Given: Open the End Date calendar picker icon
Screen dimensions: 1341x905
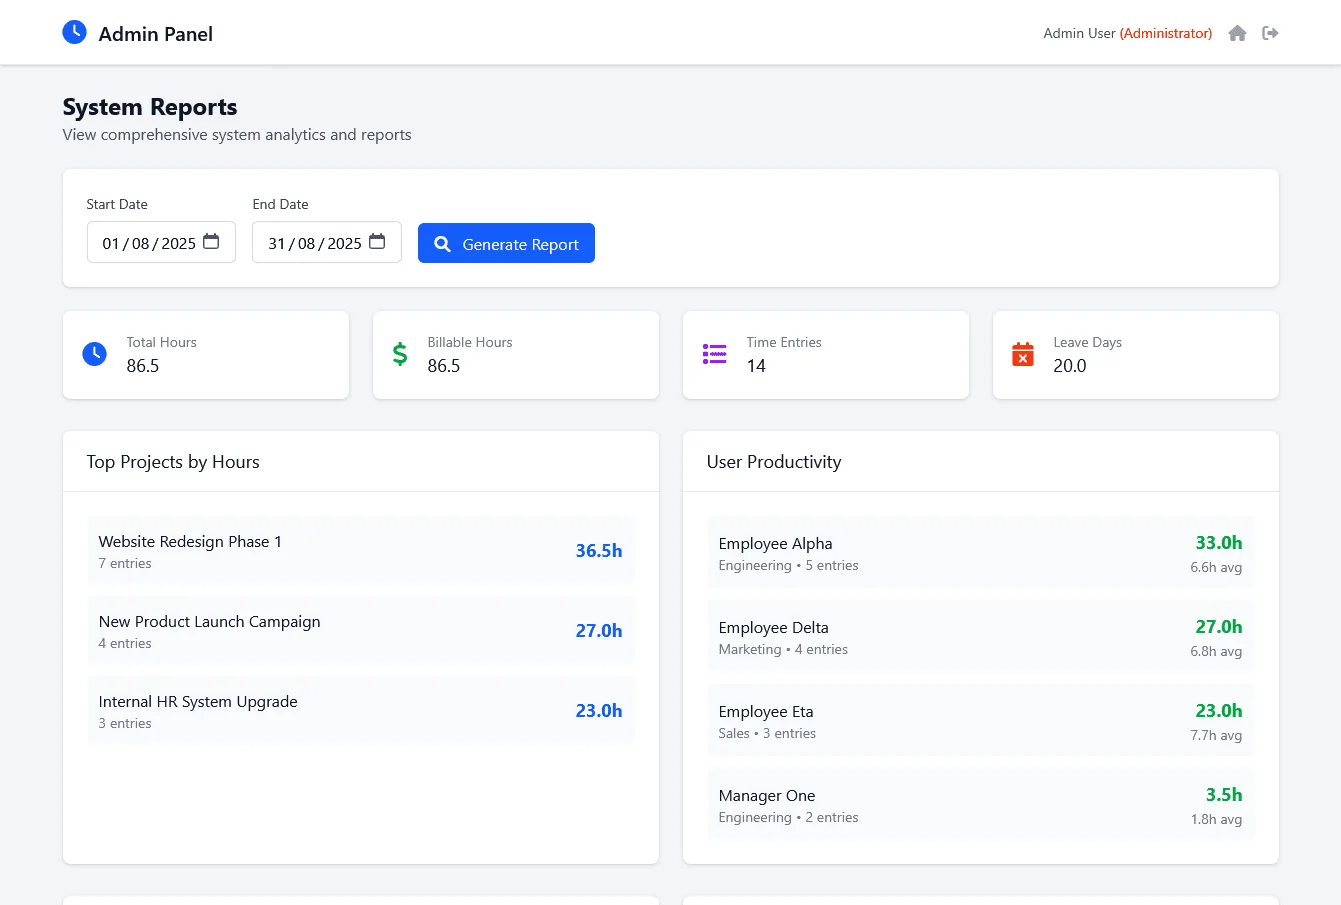Looking at the screenshot, I should [377, 242].
